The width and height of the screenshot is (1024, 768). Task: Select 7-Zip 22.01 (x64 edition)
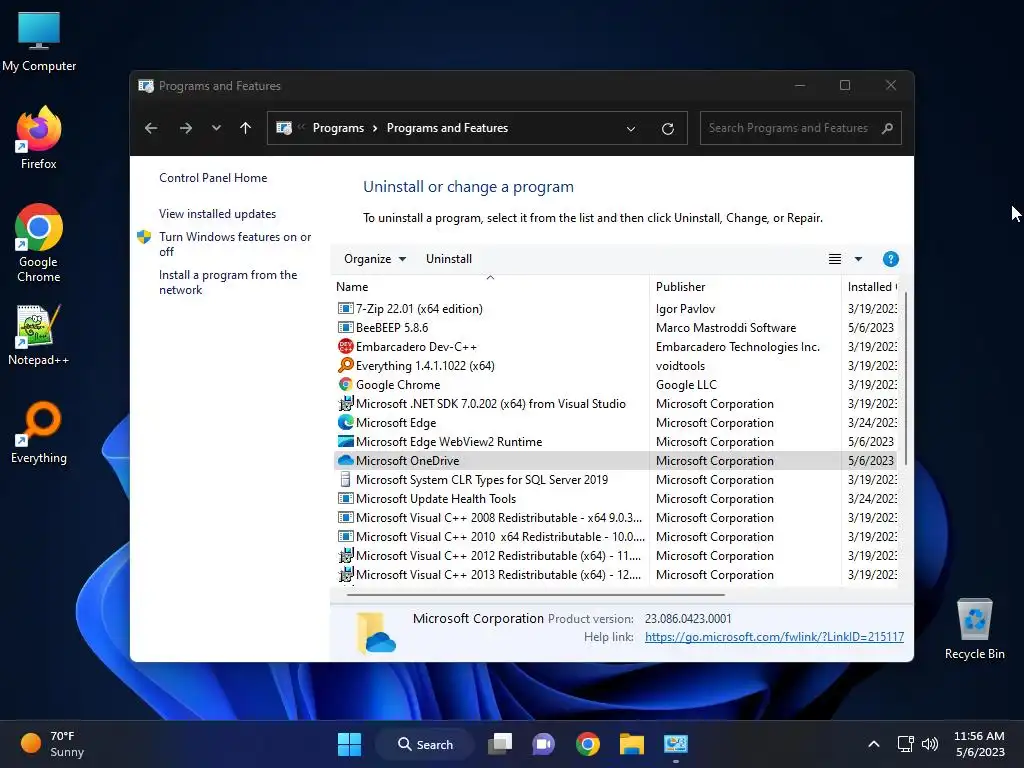coord(419,309)
